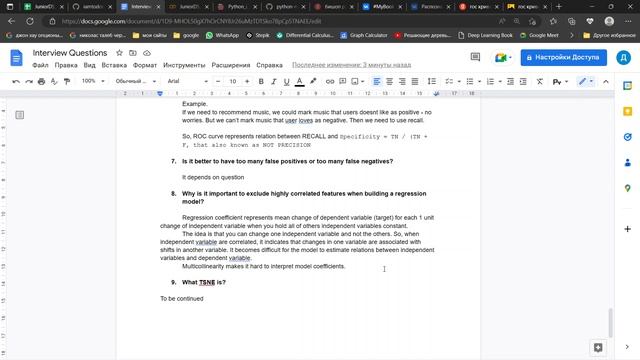Screen dimensions: 640x360
Task: Select the Paint format tool
Action: click(67, 82)
